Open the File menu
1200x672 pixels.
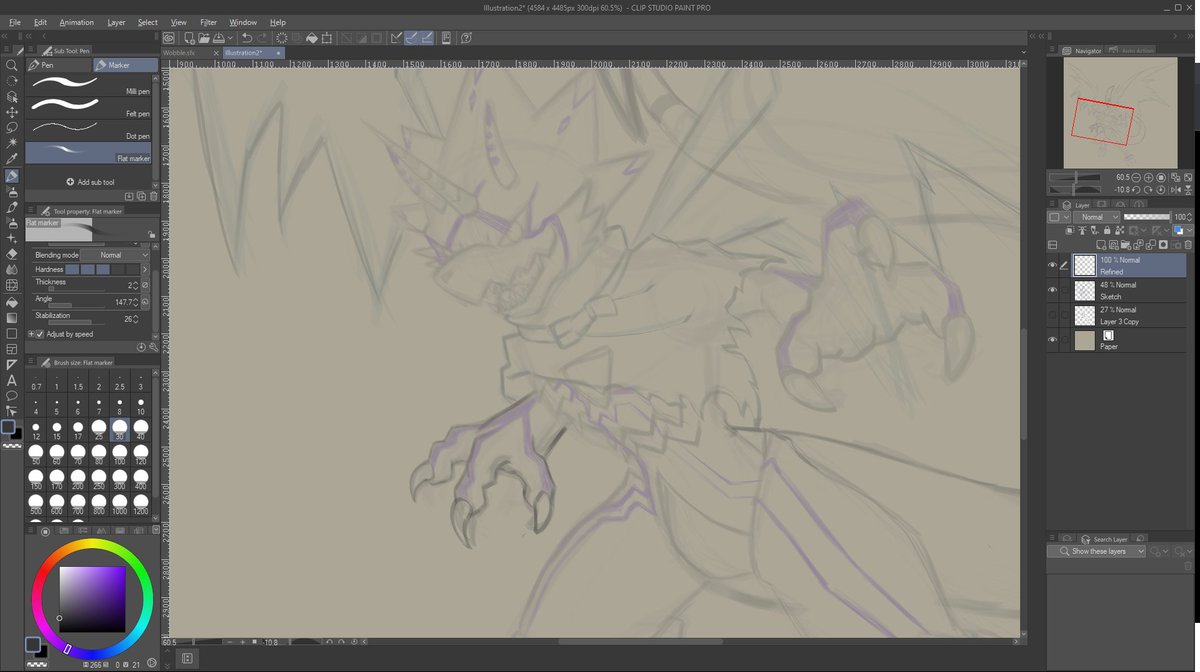click(15, 22)
